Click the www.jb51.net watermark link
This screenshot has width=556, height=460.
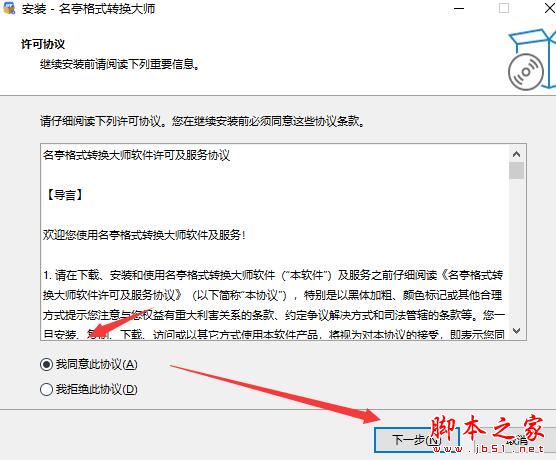(x=489, y=449)
